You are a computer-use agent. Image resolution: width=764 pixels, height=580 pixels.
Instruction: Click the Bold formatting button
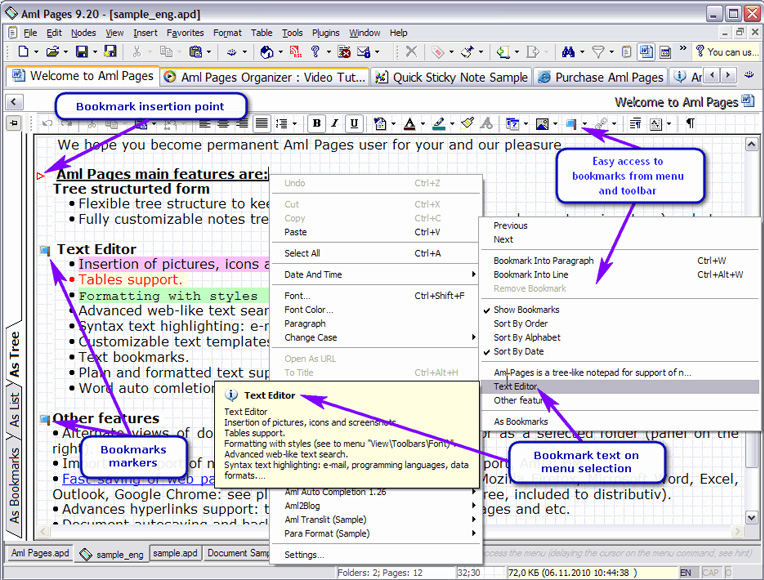316,124
